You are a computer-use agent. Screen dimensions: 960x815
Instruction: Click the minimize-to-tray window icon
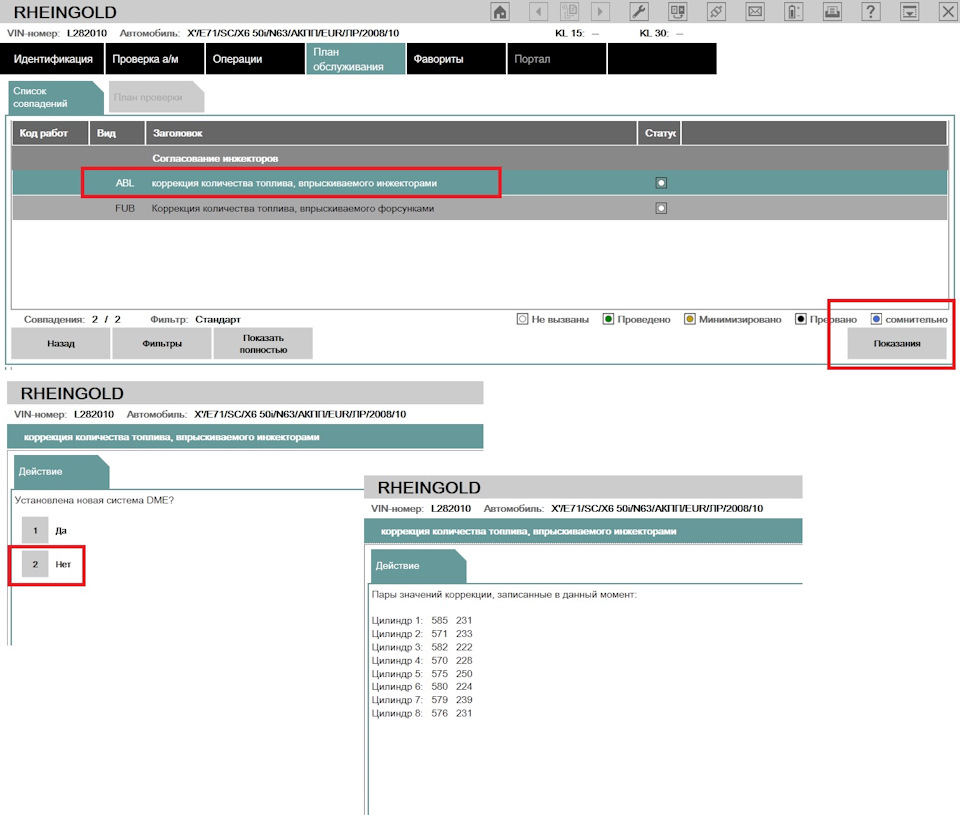coord(909,12)
